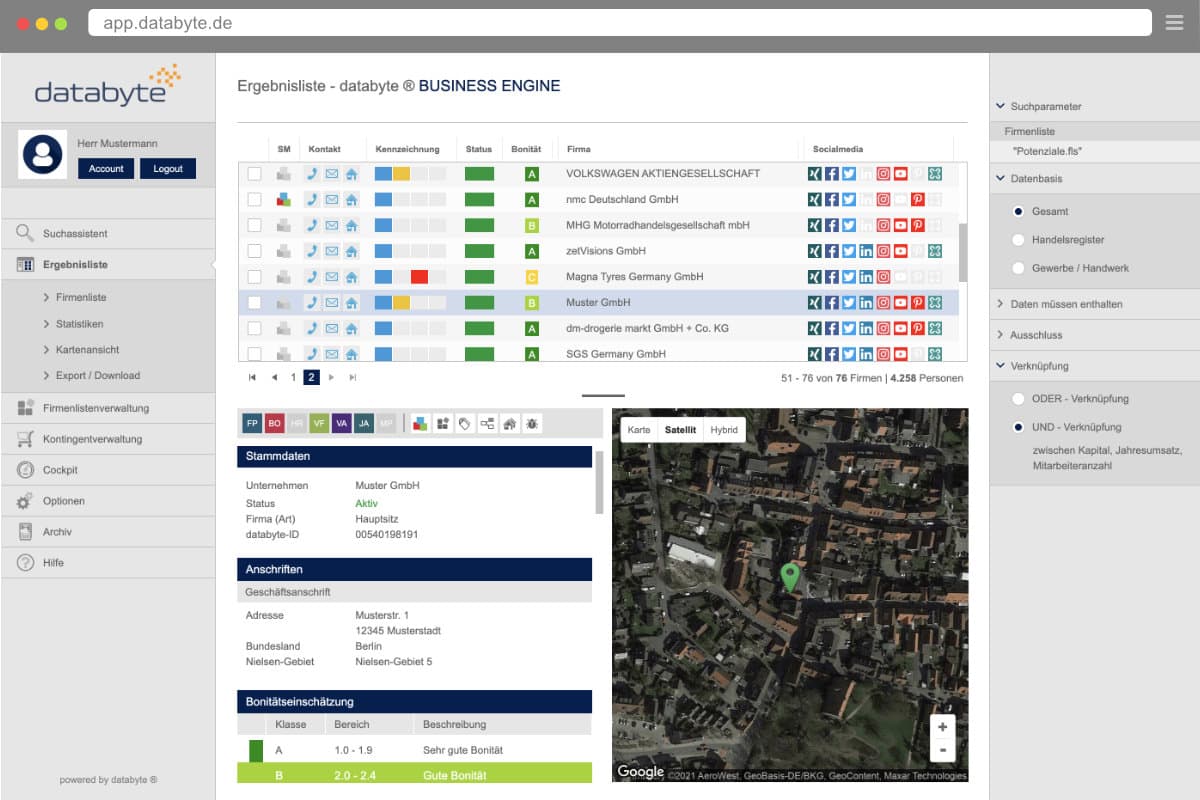Click the colored cubes icon in detail toolbar
Image resolution: width=1200 pixels, height=800 pixels.
pyautogui.click(x=420, y=423)
